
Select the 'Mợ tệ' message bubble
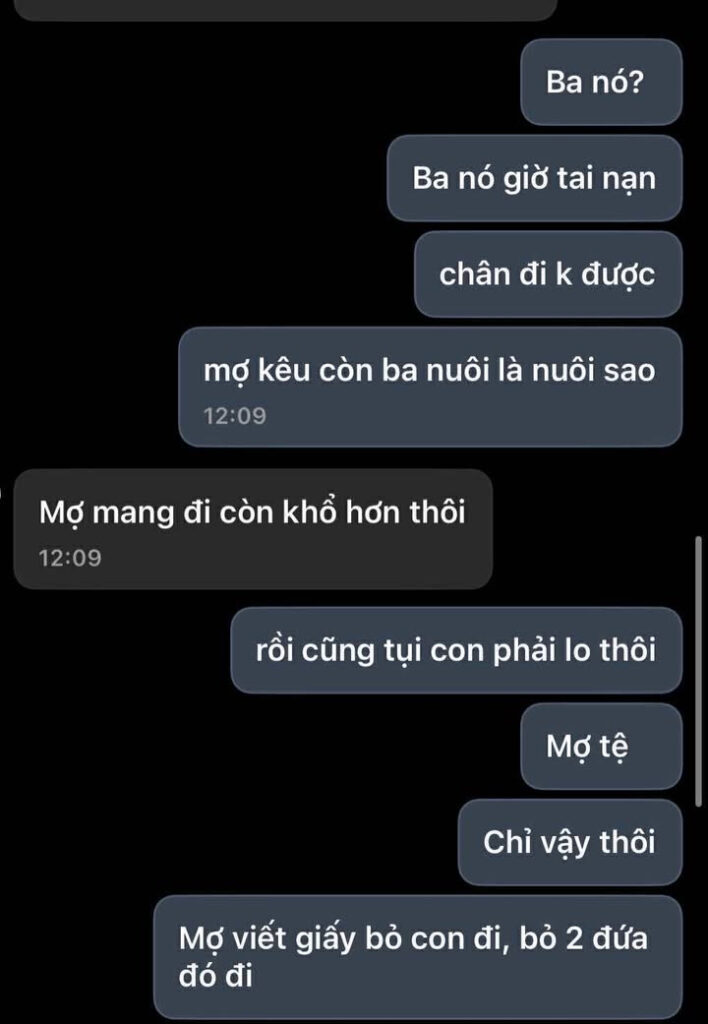[x=601, y=746]
